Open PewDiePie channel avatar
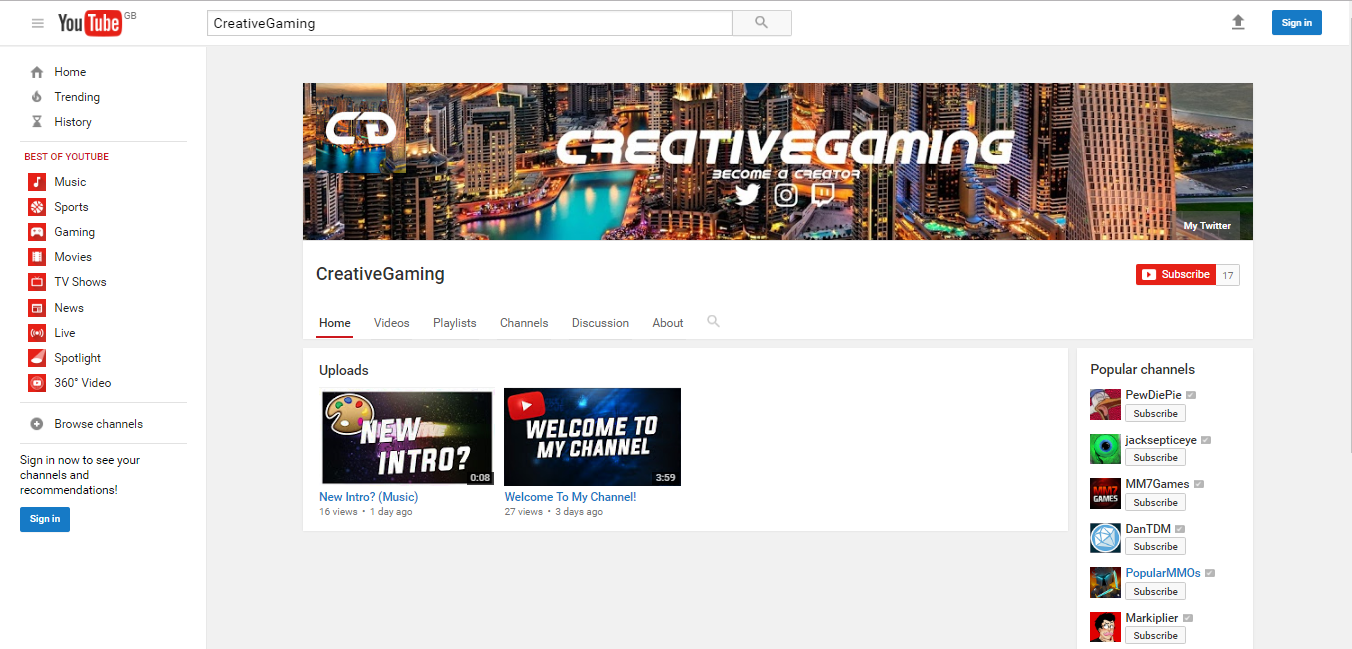Image resolution: width=1352 pixels, height=649 pixels. (x=1105, y=404)
